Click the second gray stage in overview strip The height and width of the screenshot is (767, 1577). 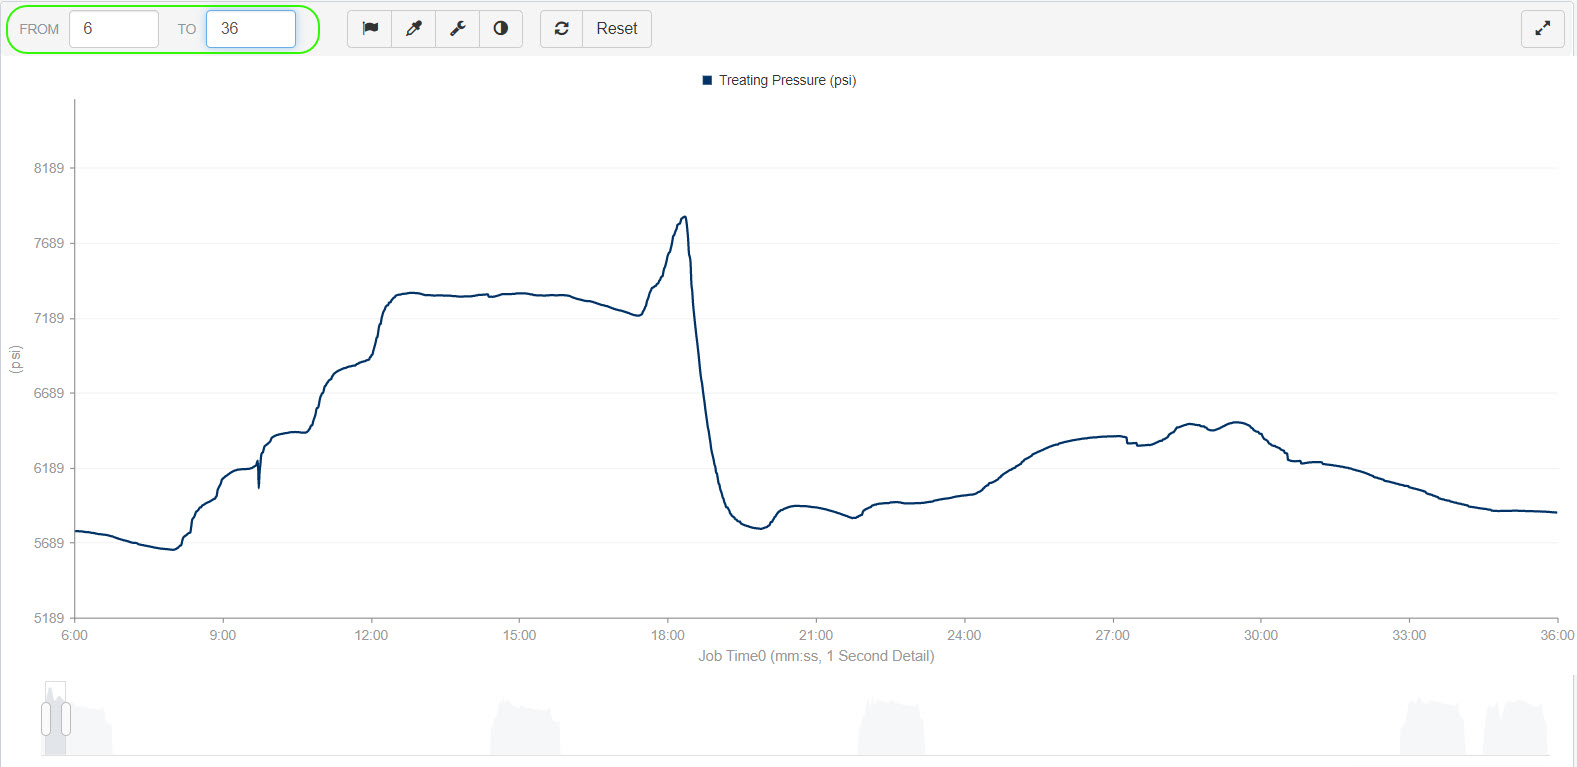(x=525, y=729)
